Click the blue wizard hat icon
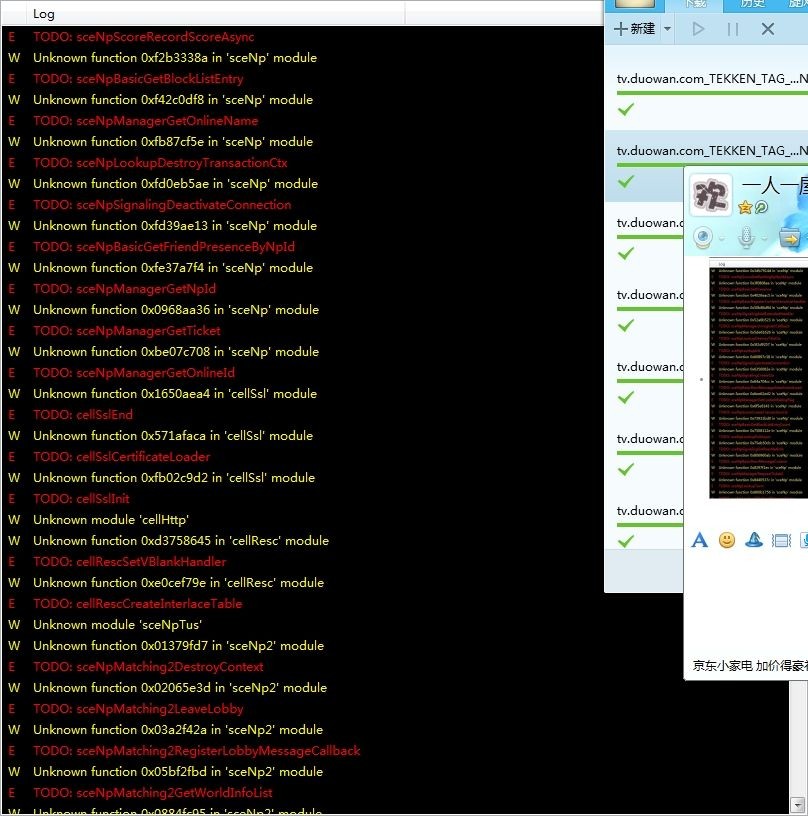The image size is (808, 816). pos(754,540)
